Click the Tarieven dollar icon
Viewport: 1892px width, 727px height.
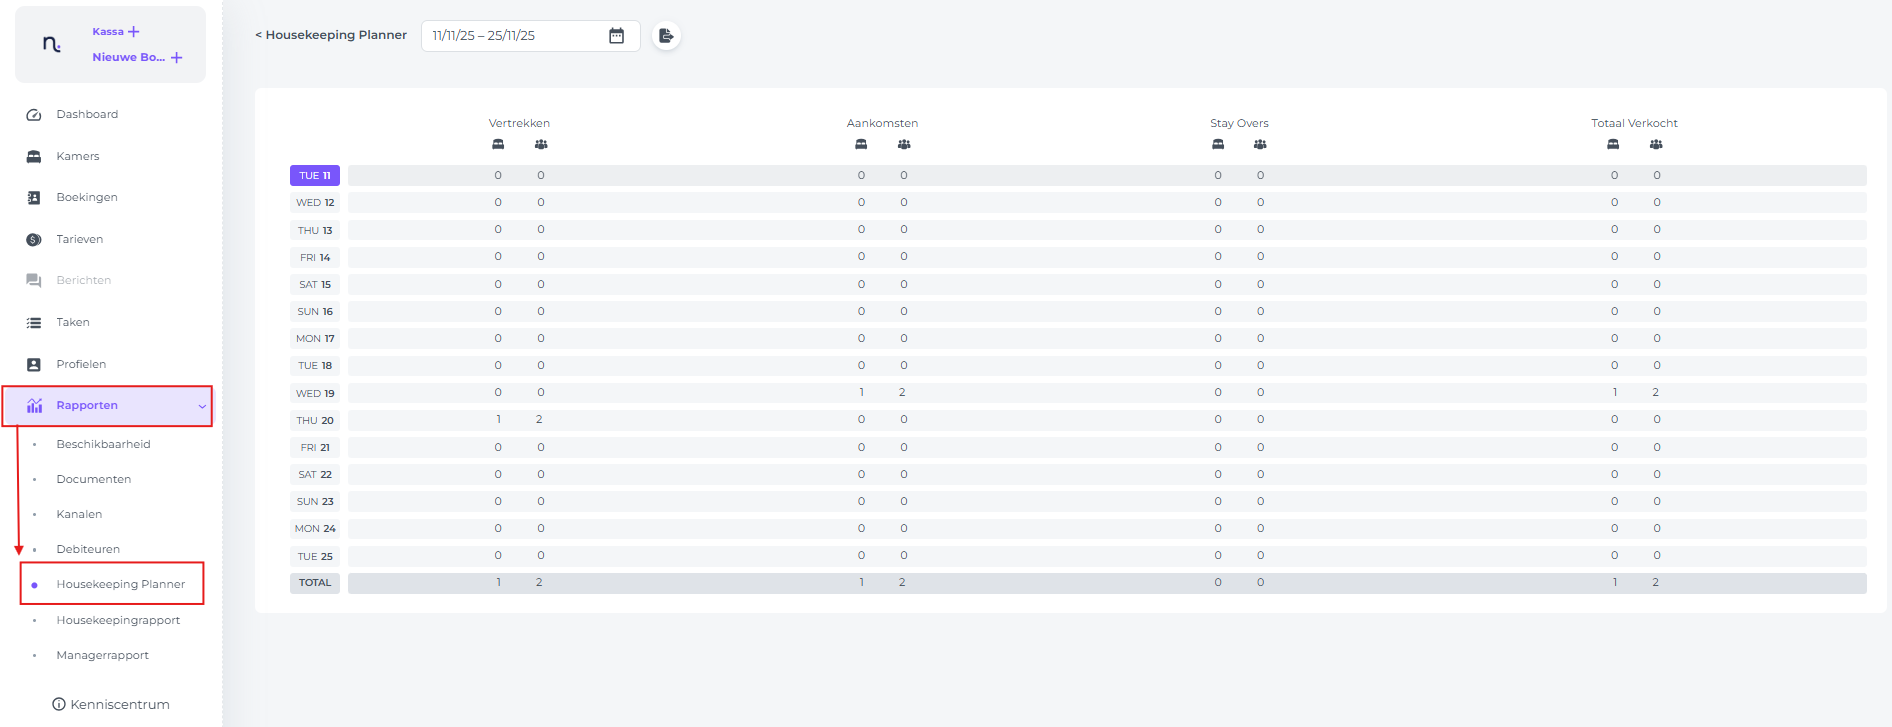34,240
